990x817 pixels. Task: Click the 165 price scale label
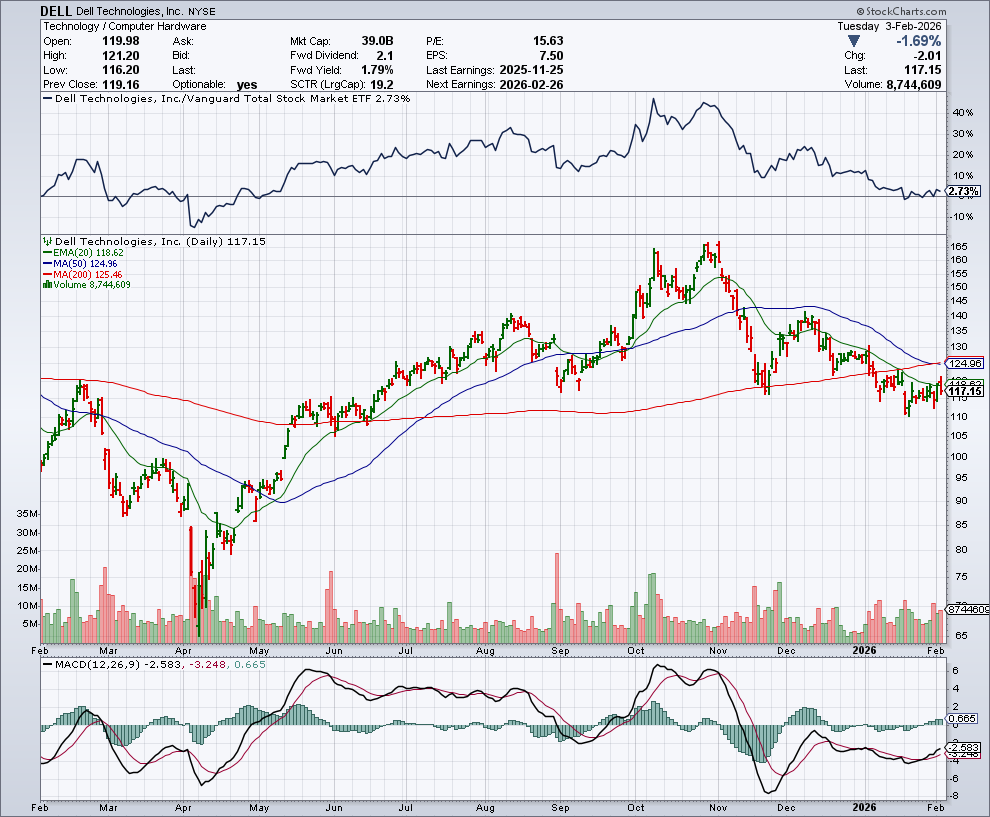click(958, 246)
